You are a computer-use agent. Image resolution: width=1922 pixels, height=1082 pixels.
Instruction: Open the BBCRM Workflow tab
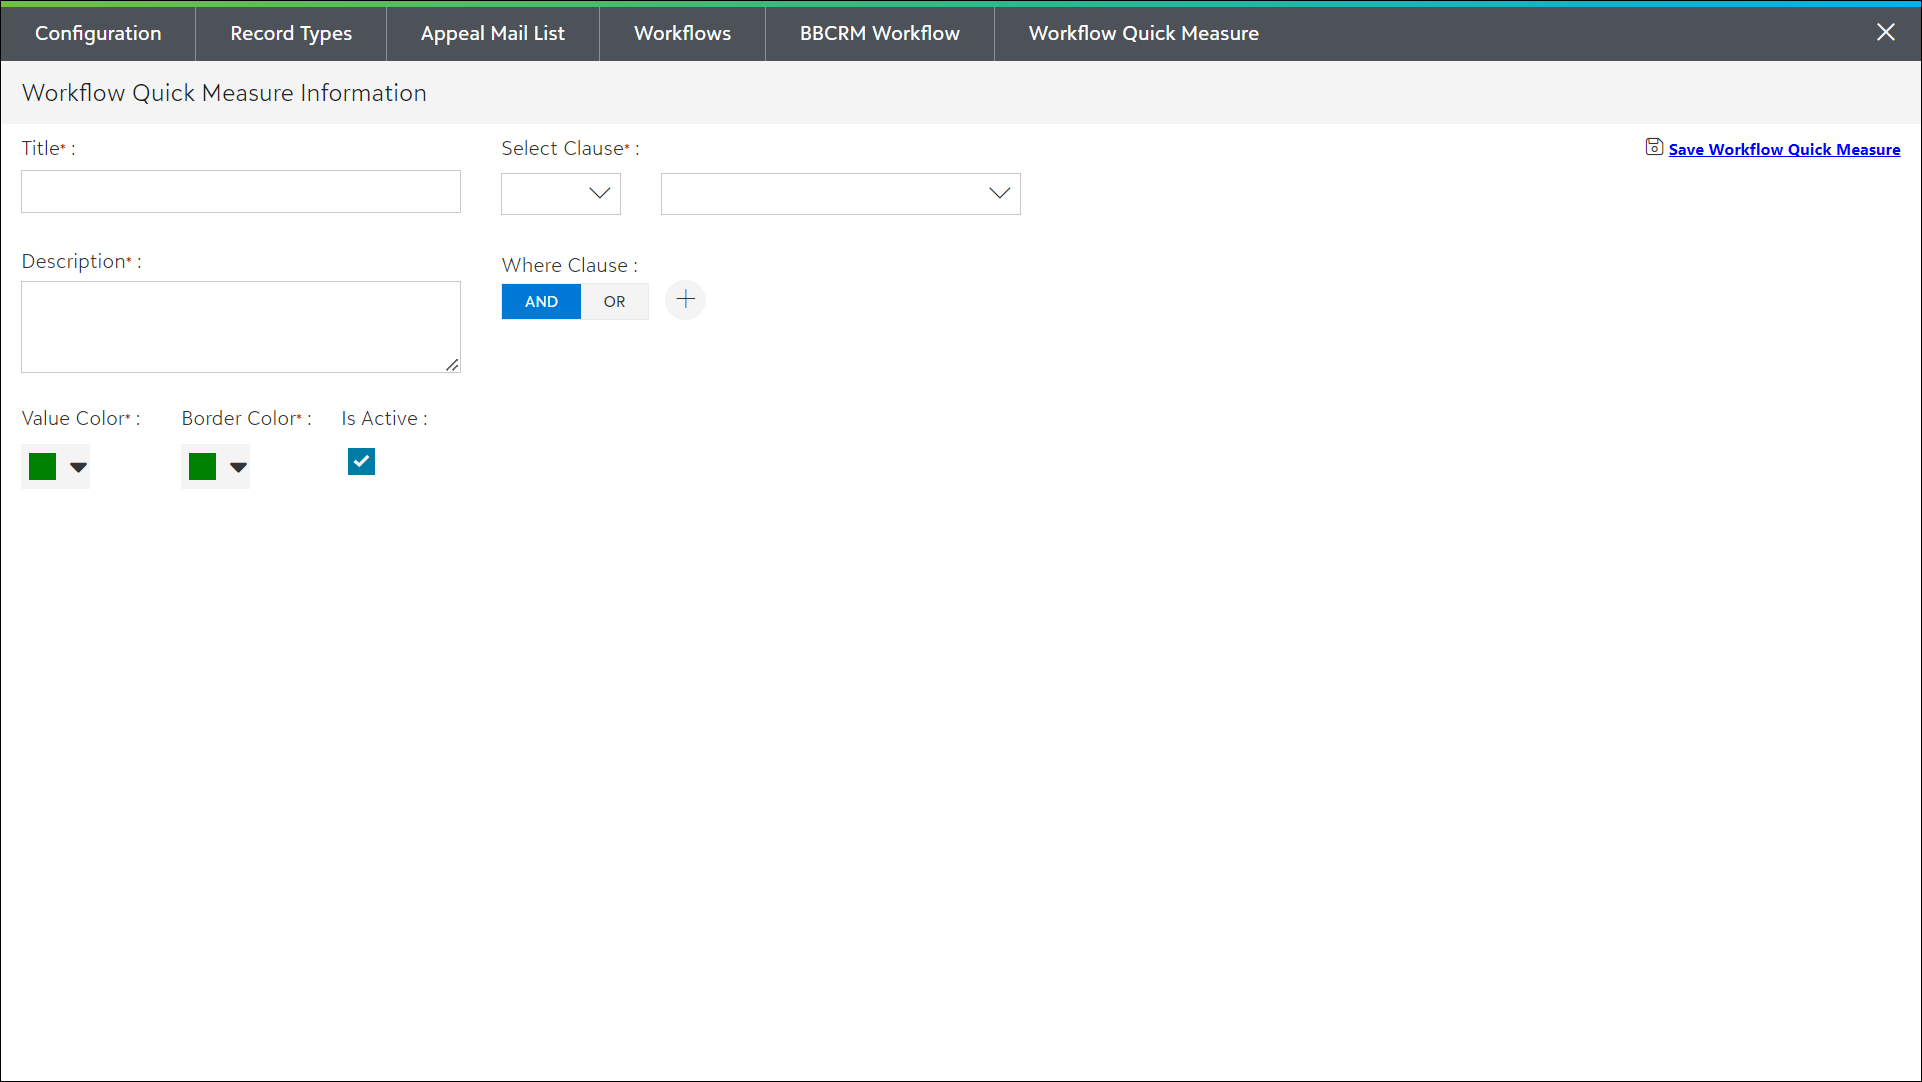click(879, 33)
